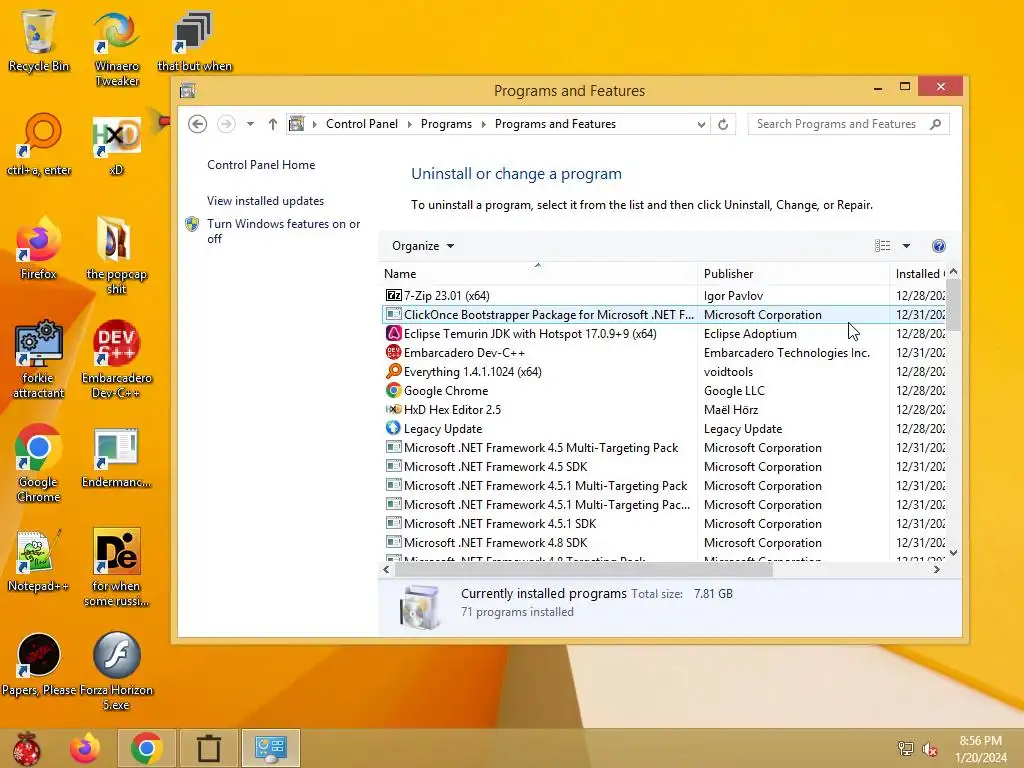Click the trash can taskbar icon
This screenshot has height=768, width=1024.
[x=208, y=748]
